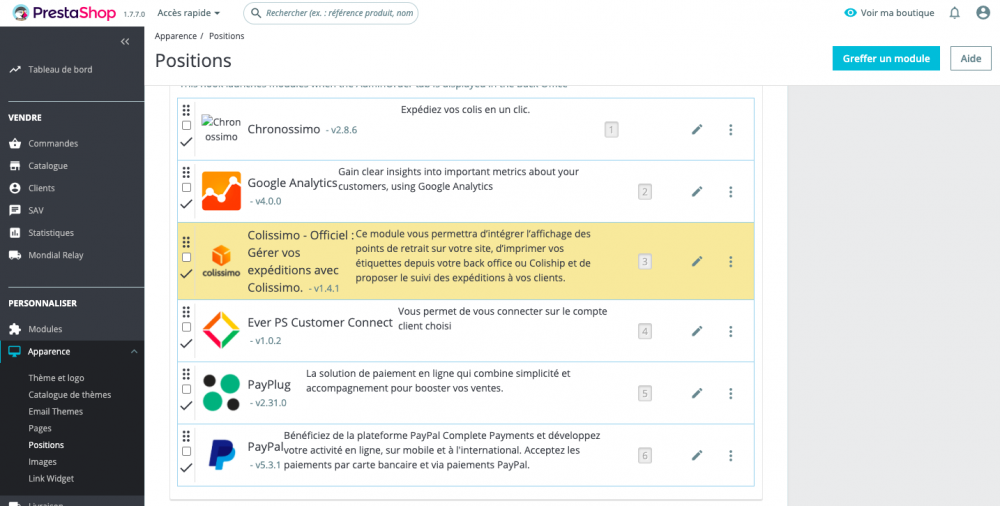Click the pencil edit icon for Chronossimo
1000x506 pixels.
click(697, 130)
